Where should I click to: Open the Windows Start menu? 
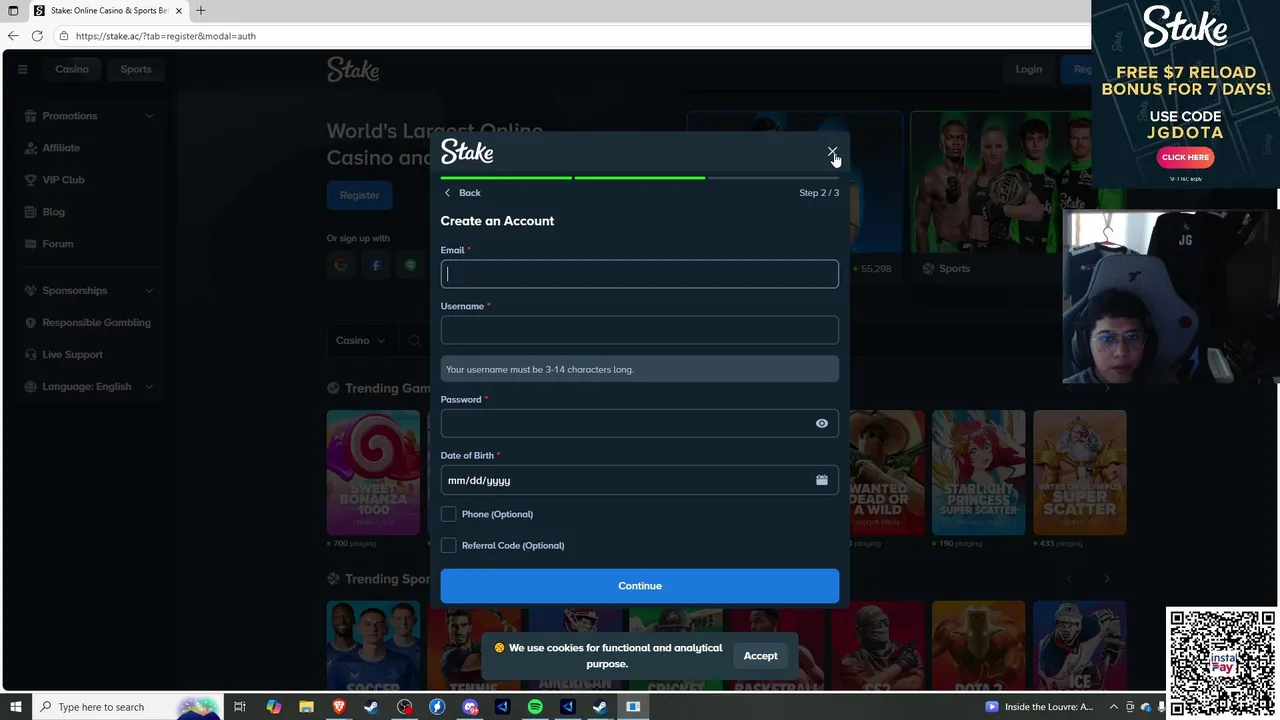[15, 707]
